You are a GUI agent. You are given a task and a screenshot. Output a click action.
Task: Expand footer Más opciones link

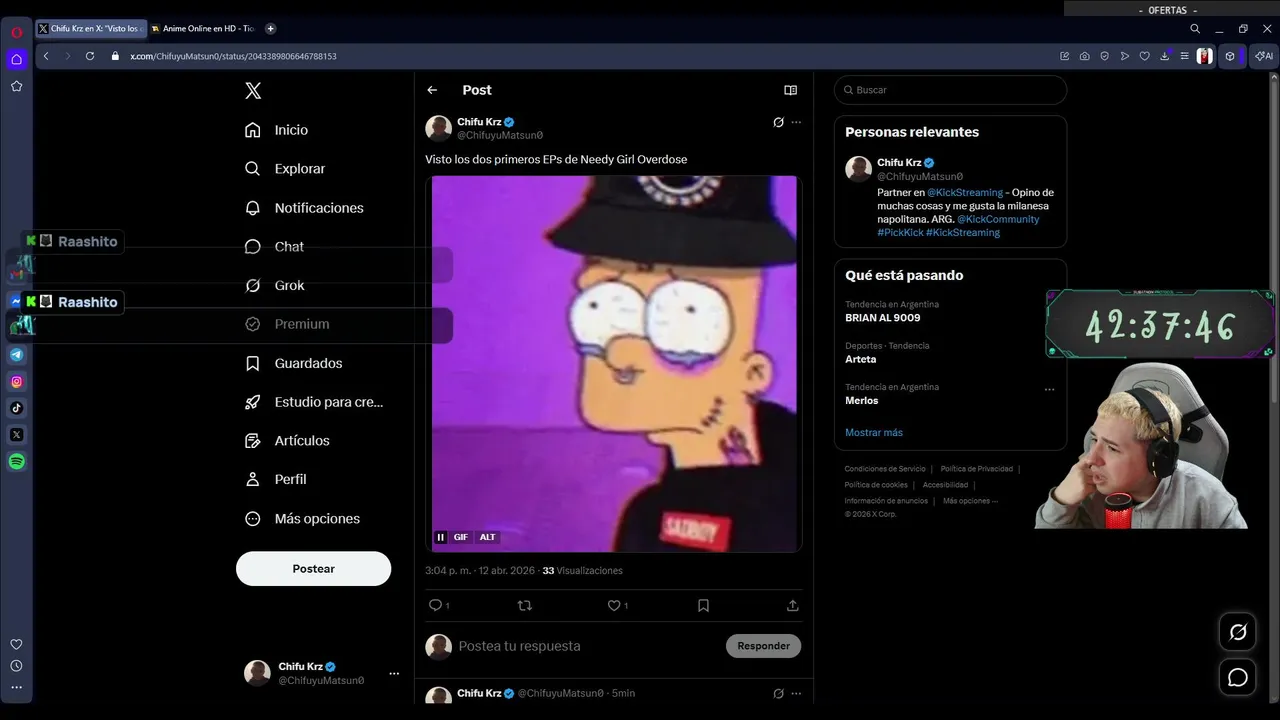[970, 501]
